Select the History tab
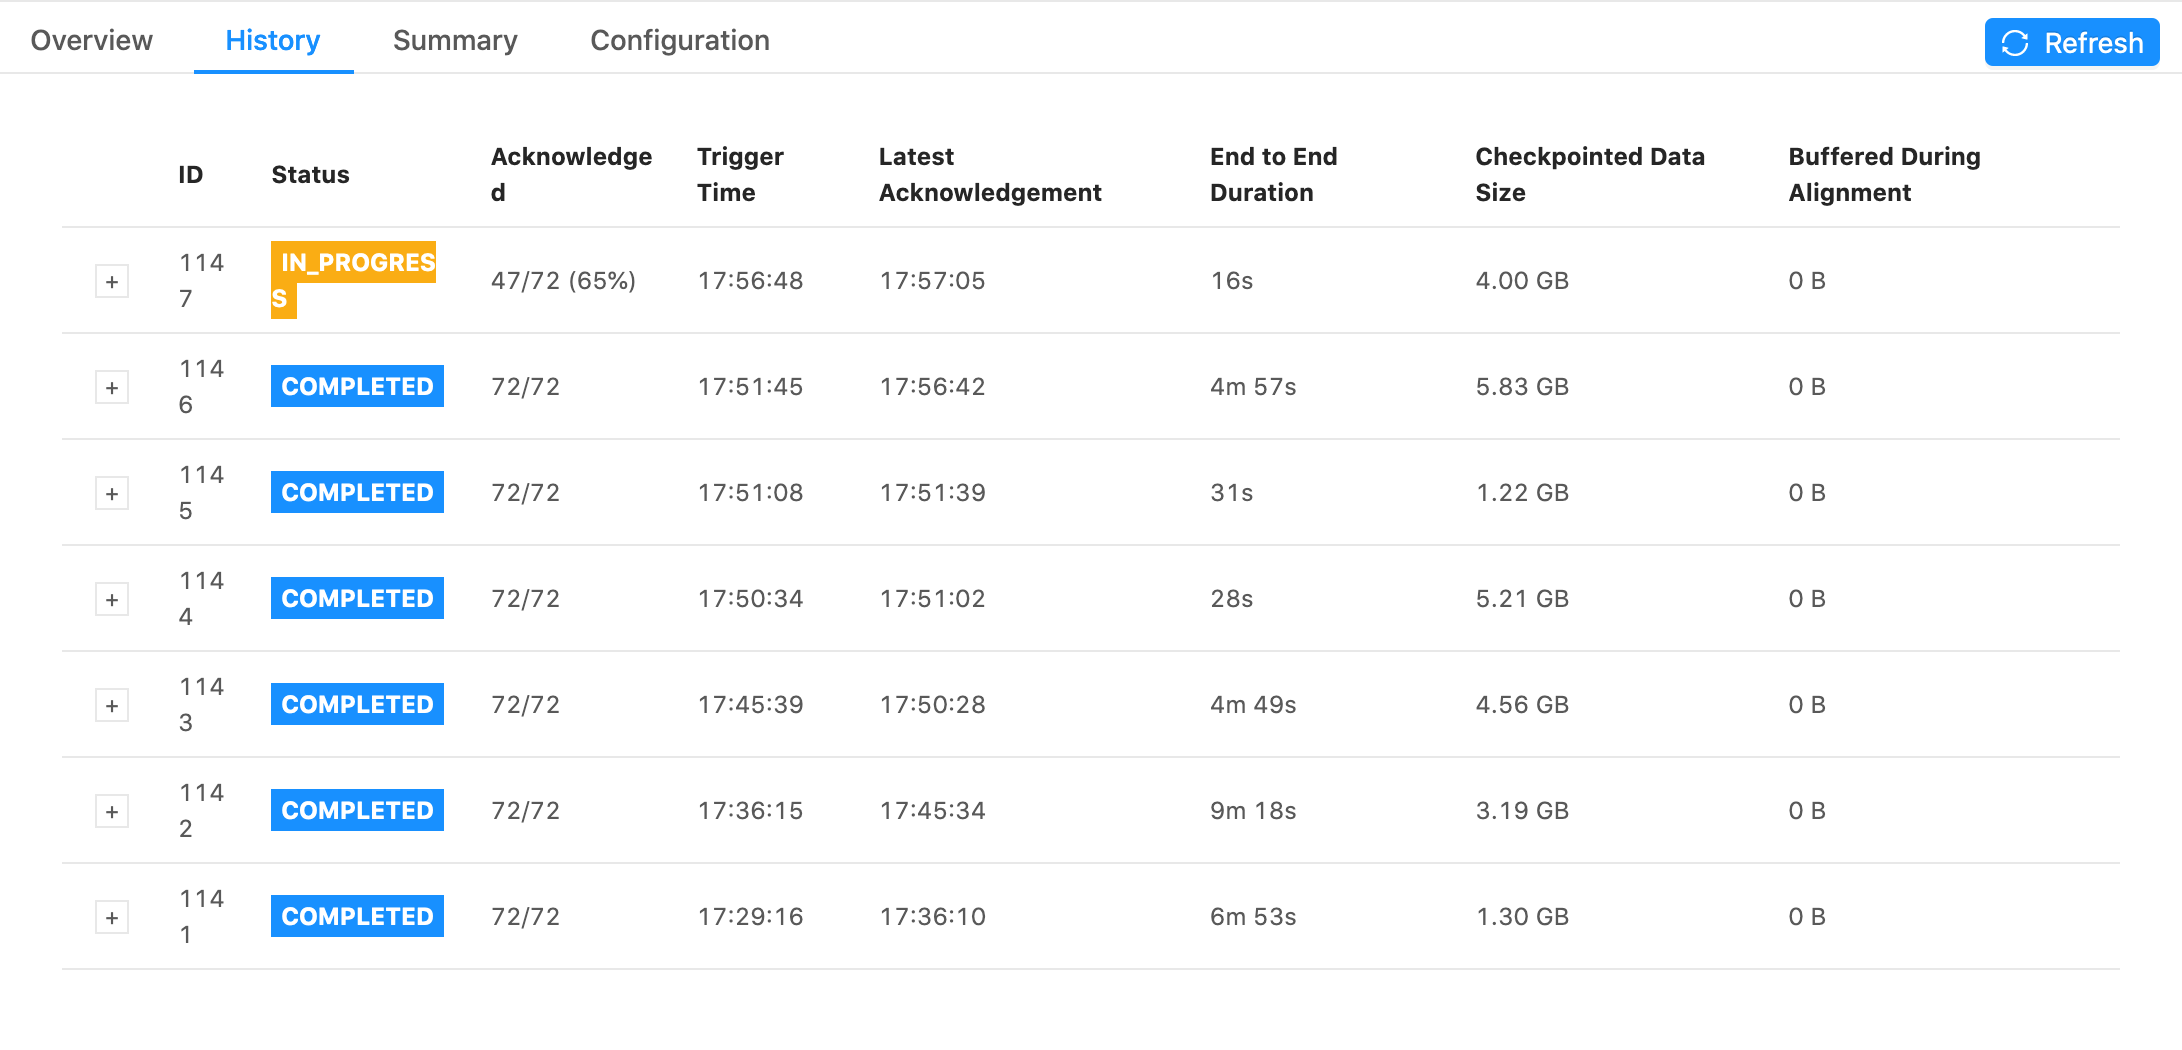 [x=272, y=40]
